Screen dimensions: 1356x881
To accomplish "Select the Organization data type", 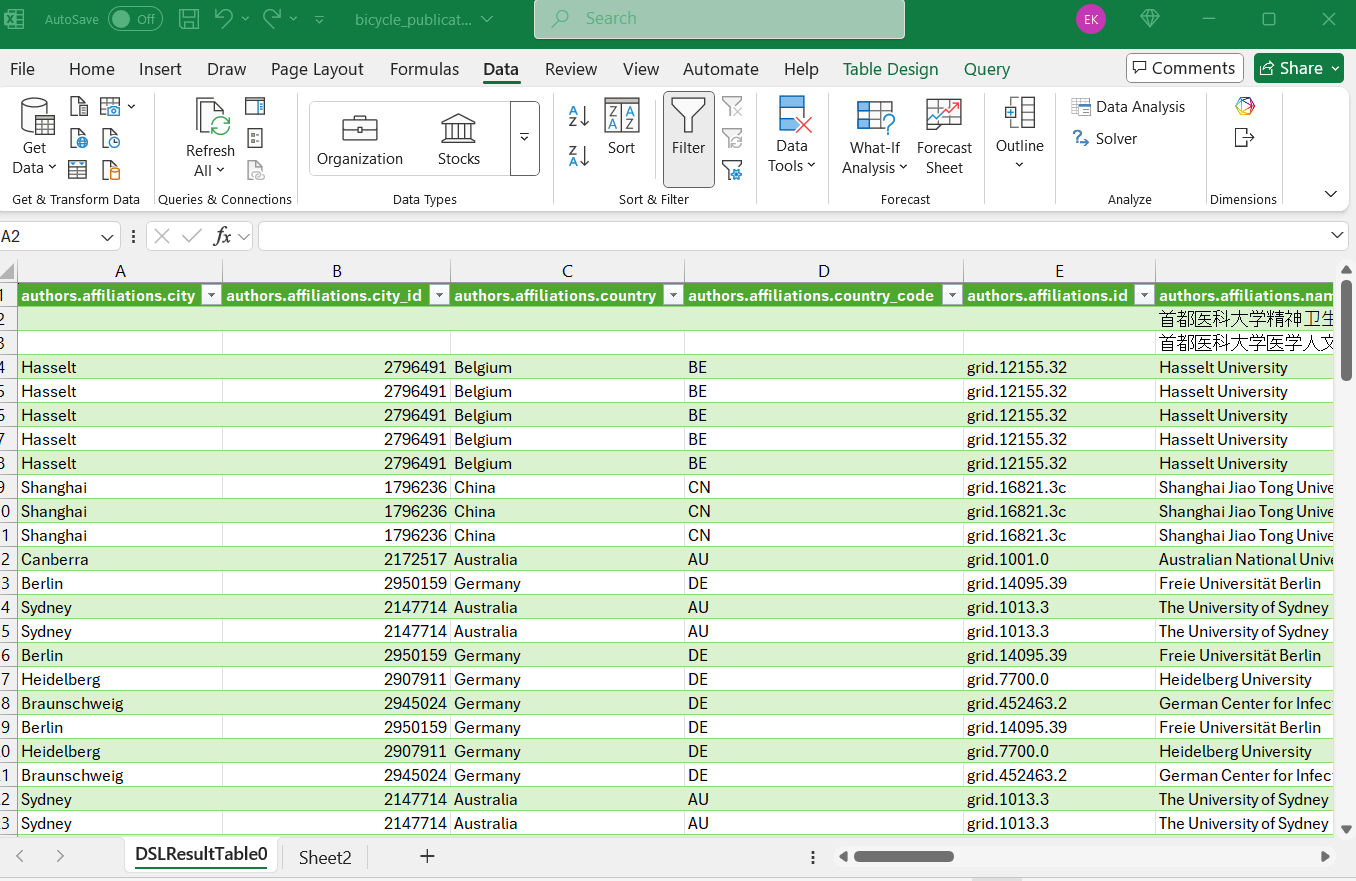I will (x=360, y=138).
